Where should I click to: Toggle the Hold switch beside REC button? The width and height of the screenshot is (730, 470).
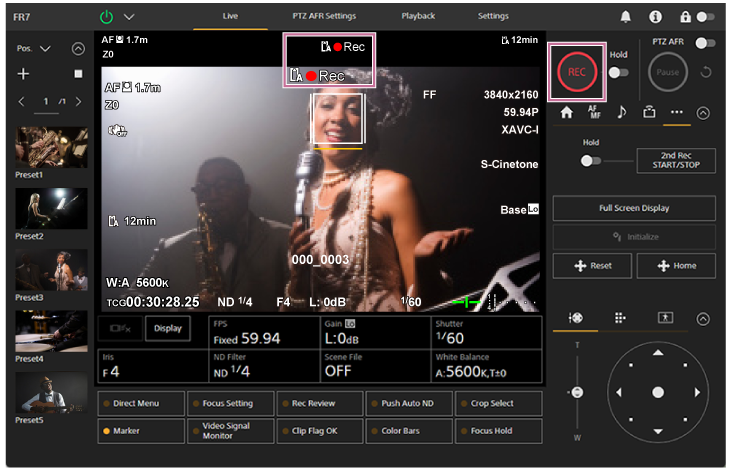(618, 72)
